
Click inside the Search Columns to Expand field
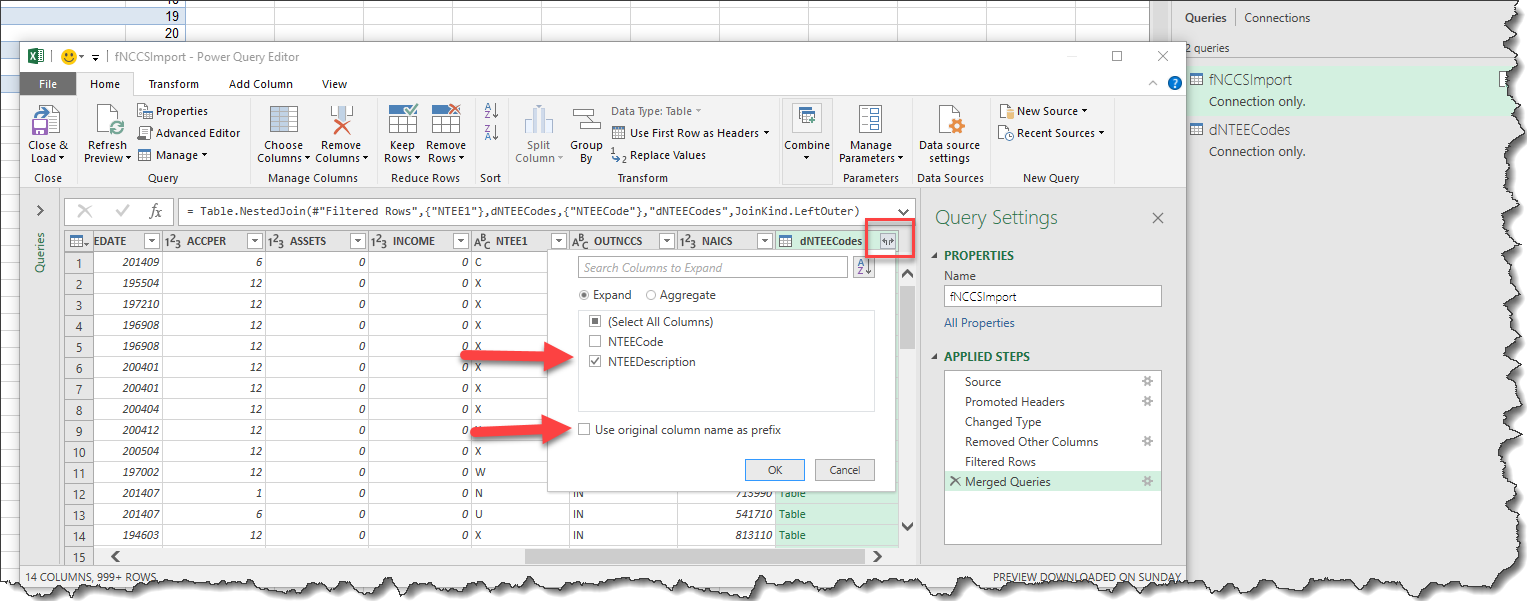(712, 267)
